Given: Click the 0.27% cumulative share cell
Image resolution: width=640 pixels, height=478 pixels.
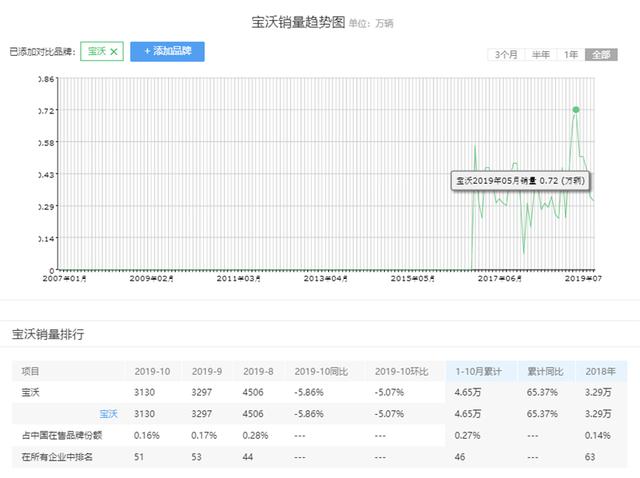Looking at the screenshot, I should pyautogui.click(x=467, y=436).
